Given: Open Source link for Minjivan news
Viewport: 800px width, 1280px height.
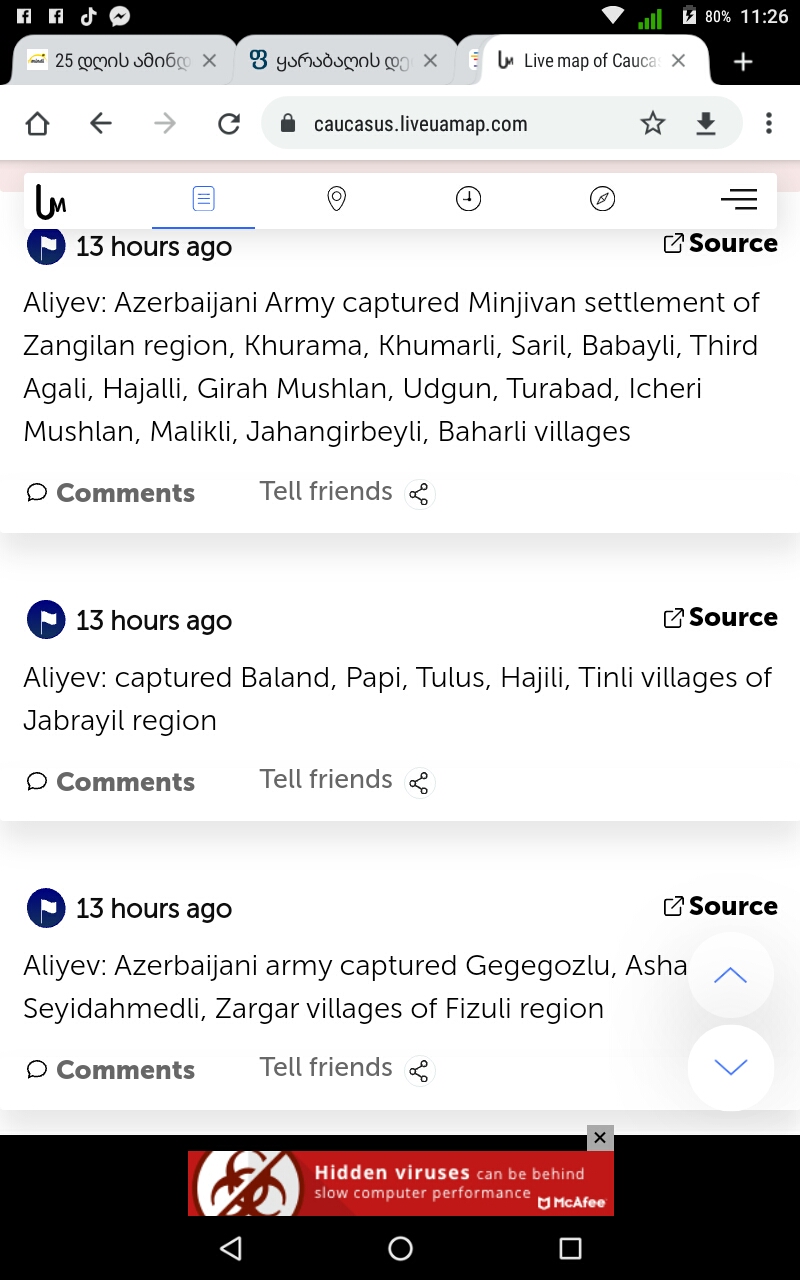Looking at the screenshot, I should click(721, 243).
